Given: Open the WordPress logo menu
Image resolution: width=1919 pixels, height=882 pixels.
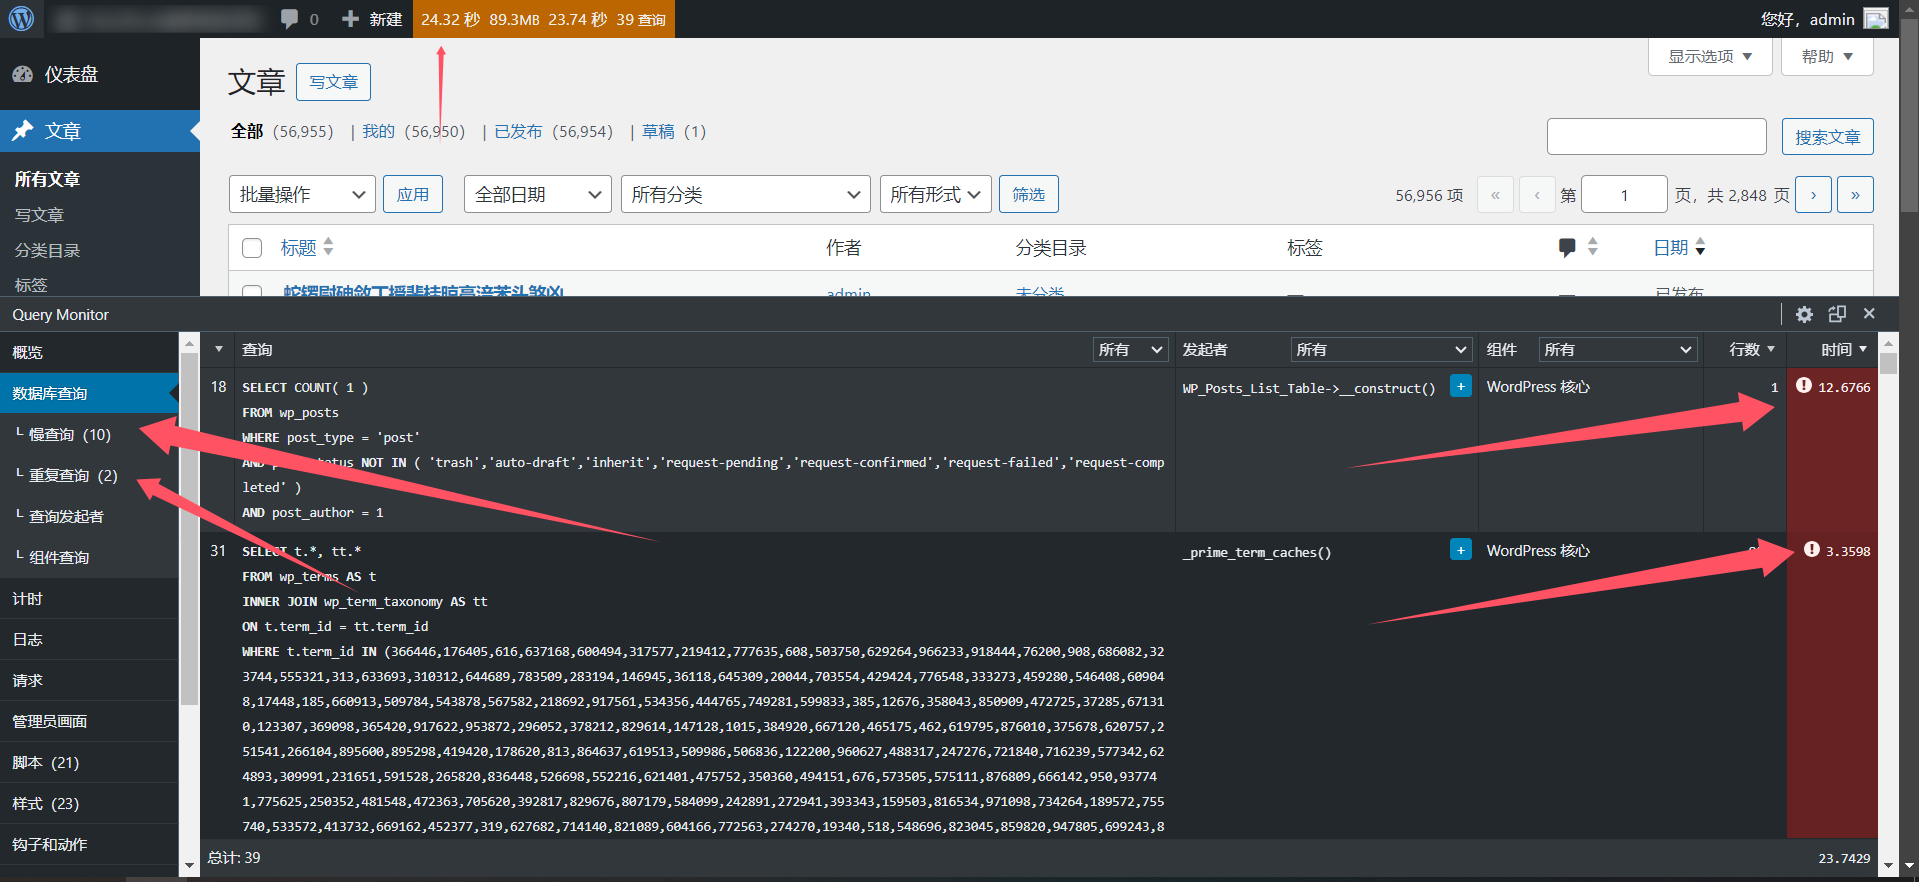Looking at the screenshot, I should (x=21, y=19).
